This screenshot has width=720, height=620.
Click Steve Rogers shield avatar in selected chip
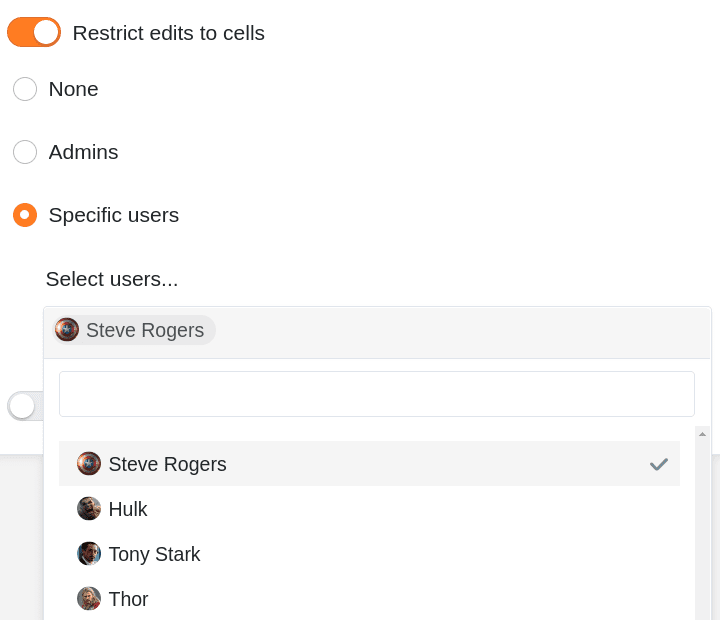[67, 330]
